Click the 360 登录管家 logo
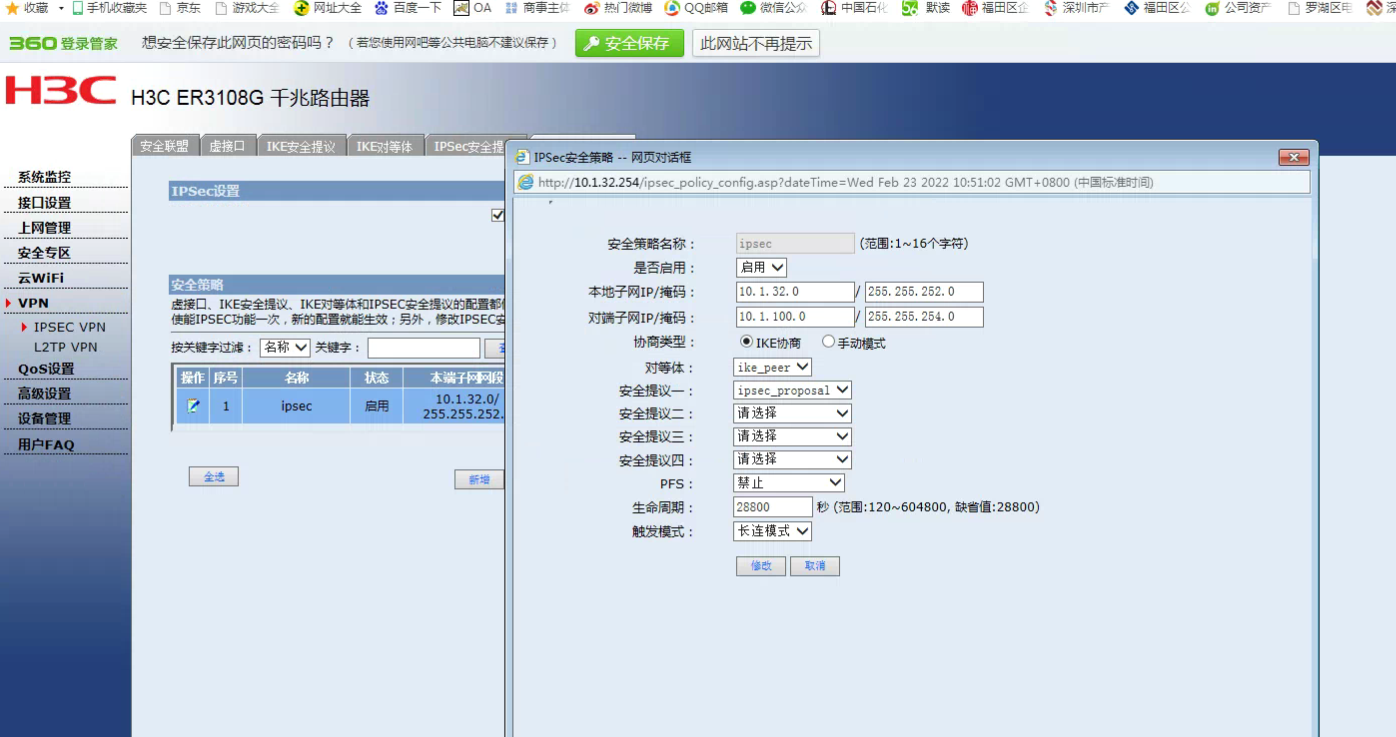Screen dimensions: 1396x737 tap(63, 44)
